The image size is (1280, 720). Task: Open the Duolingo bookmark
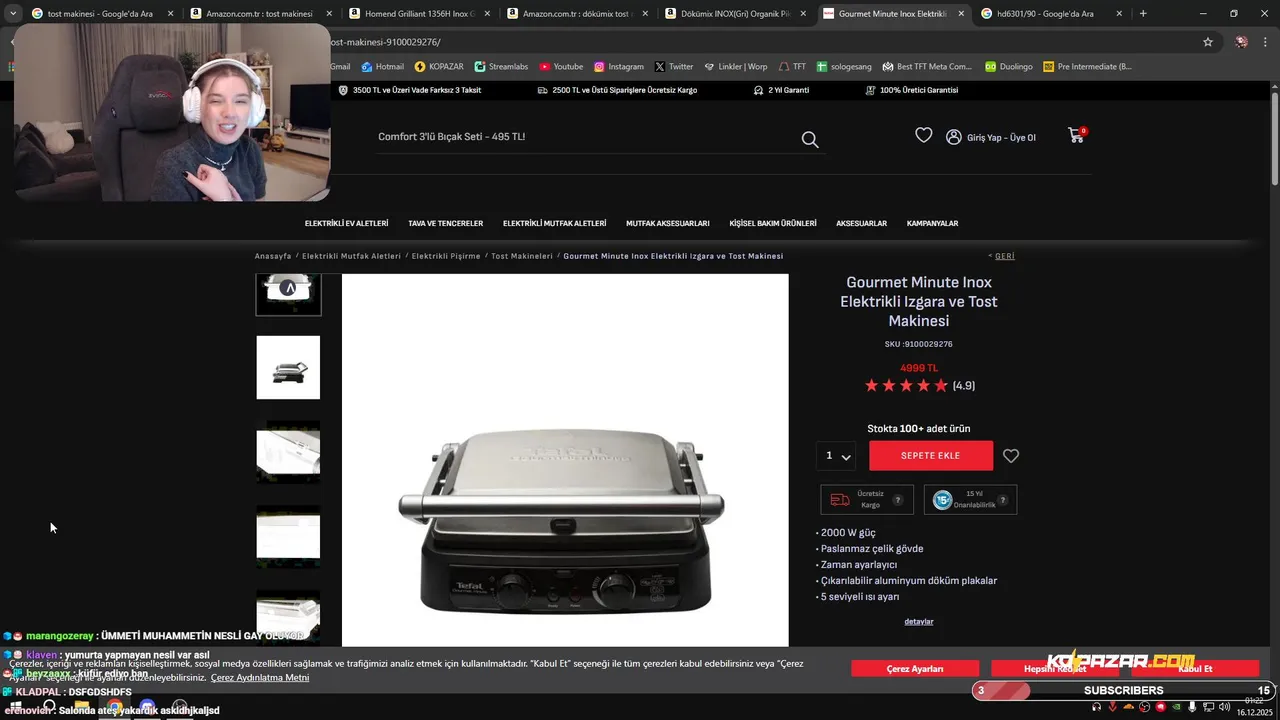pos(1008,66)
